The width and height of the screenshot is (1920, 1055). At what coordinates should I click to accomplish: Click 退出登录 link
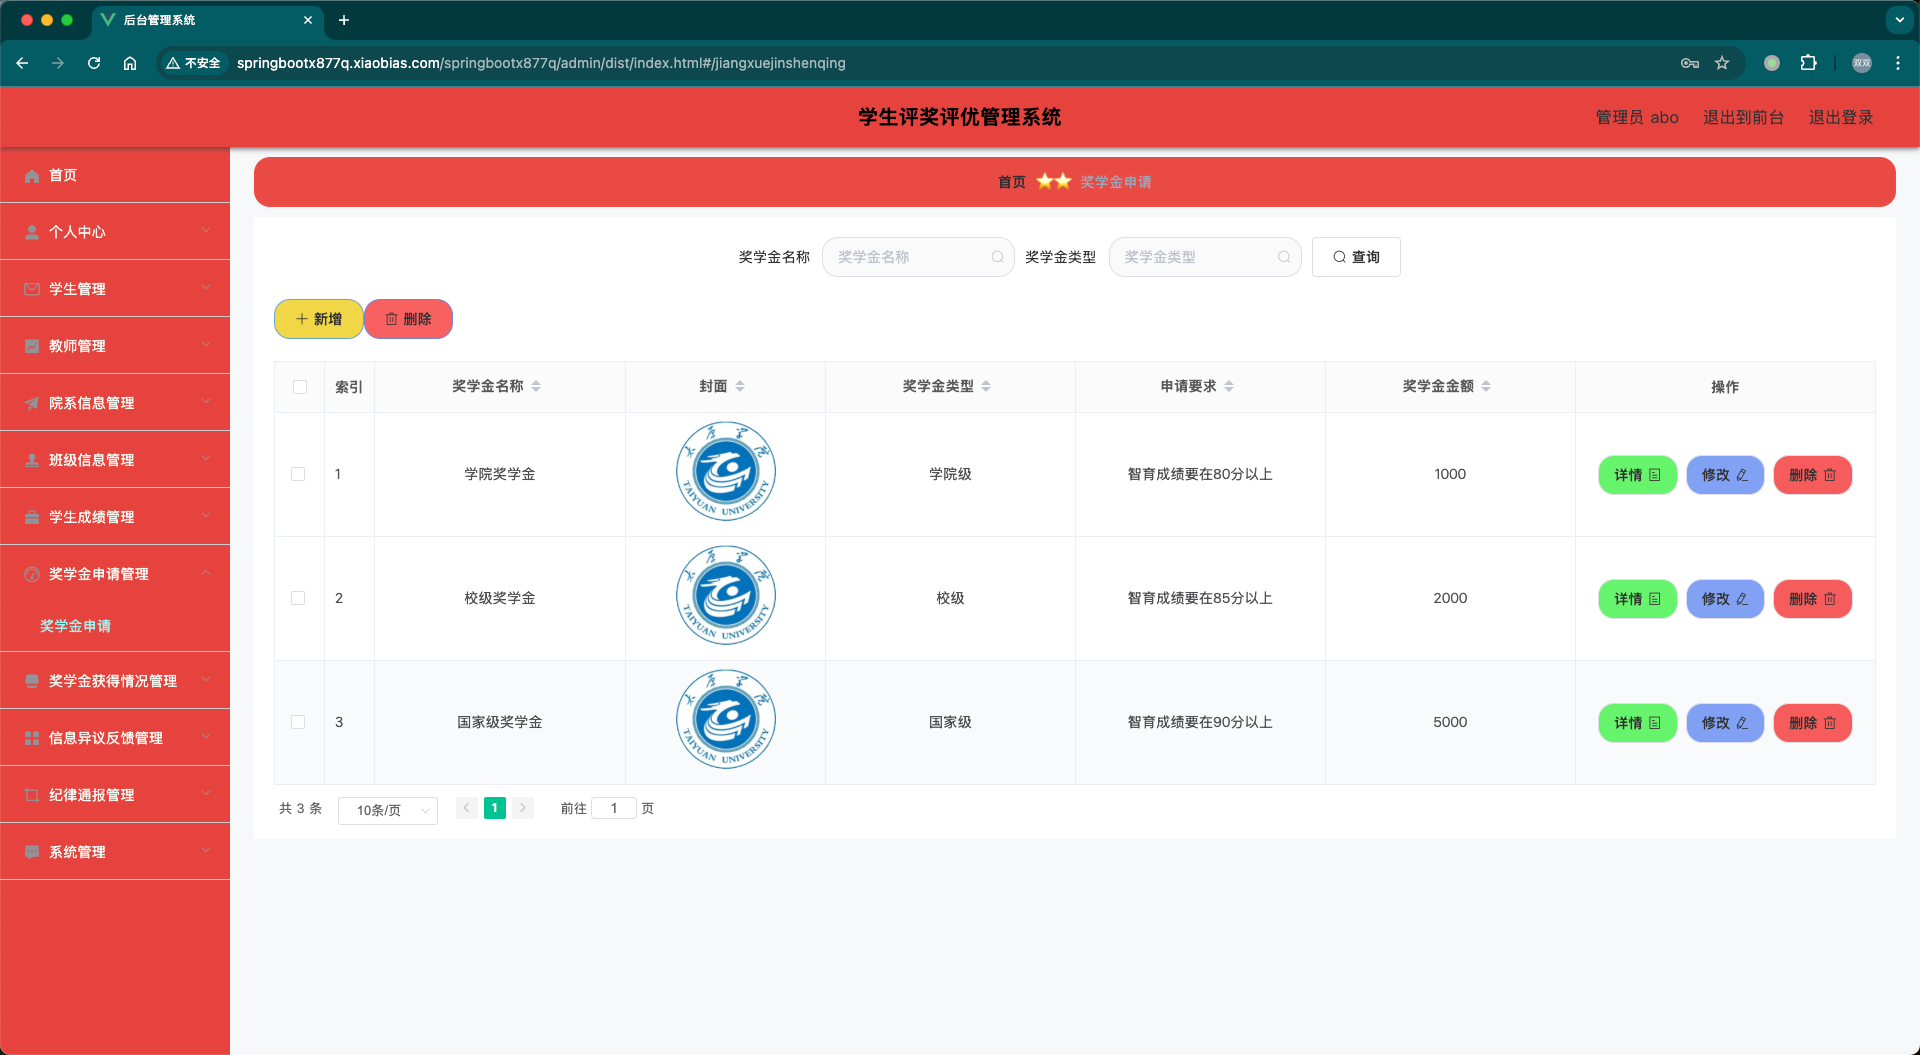[1841, 117]
